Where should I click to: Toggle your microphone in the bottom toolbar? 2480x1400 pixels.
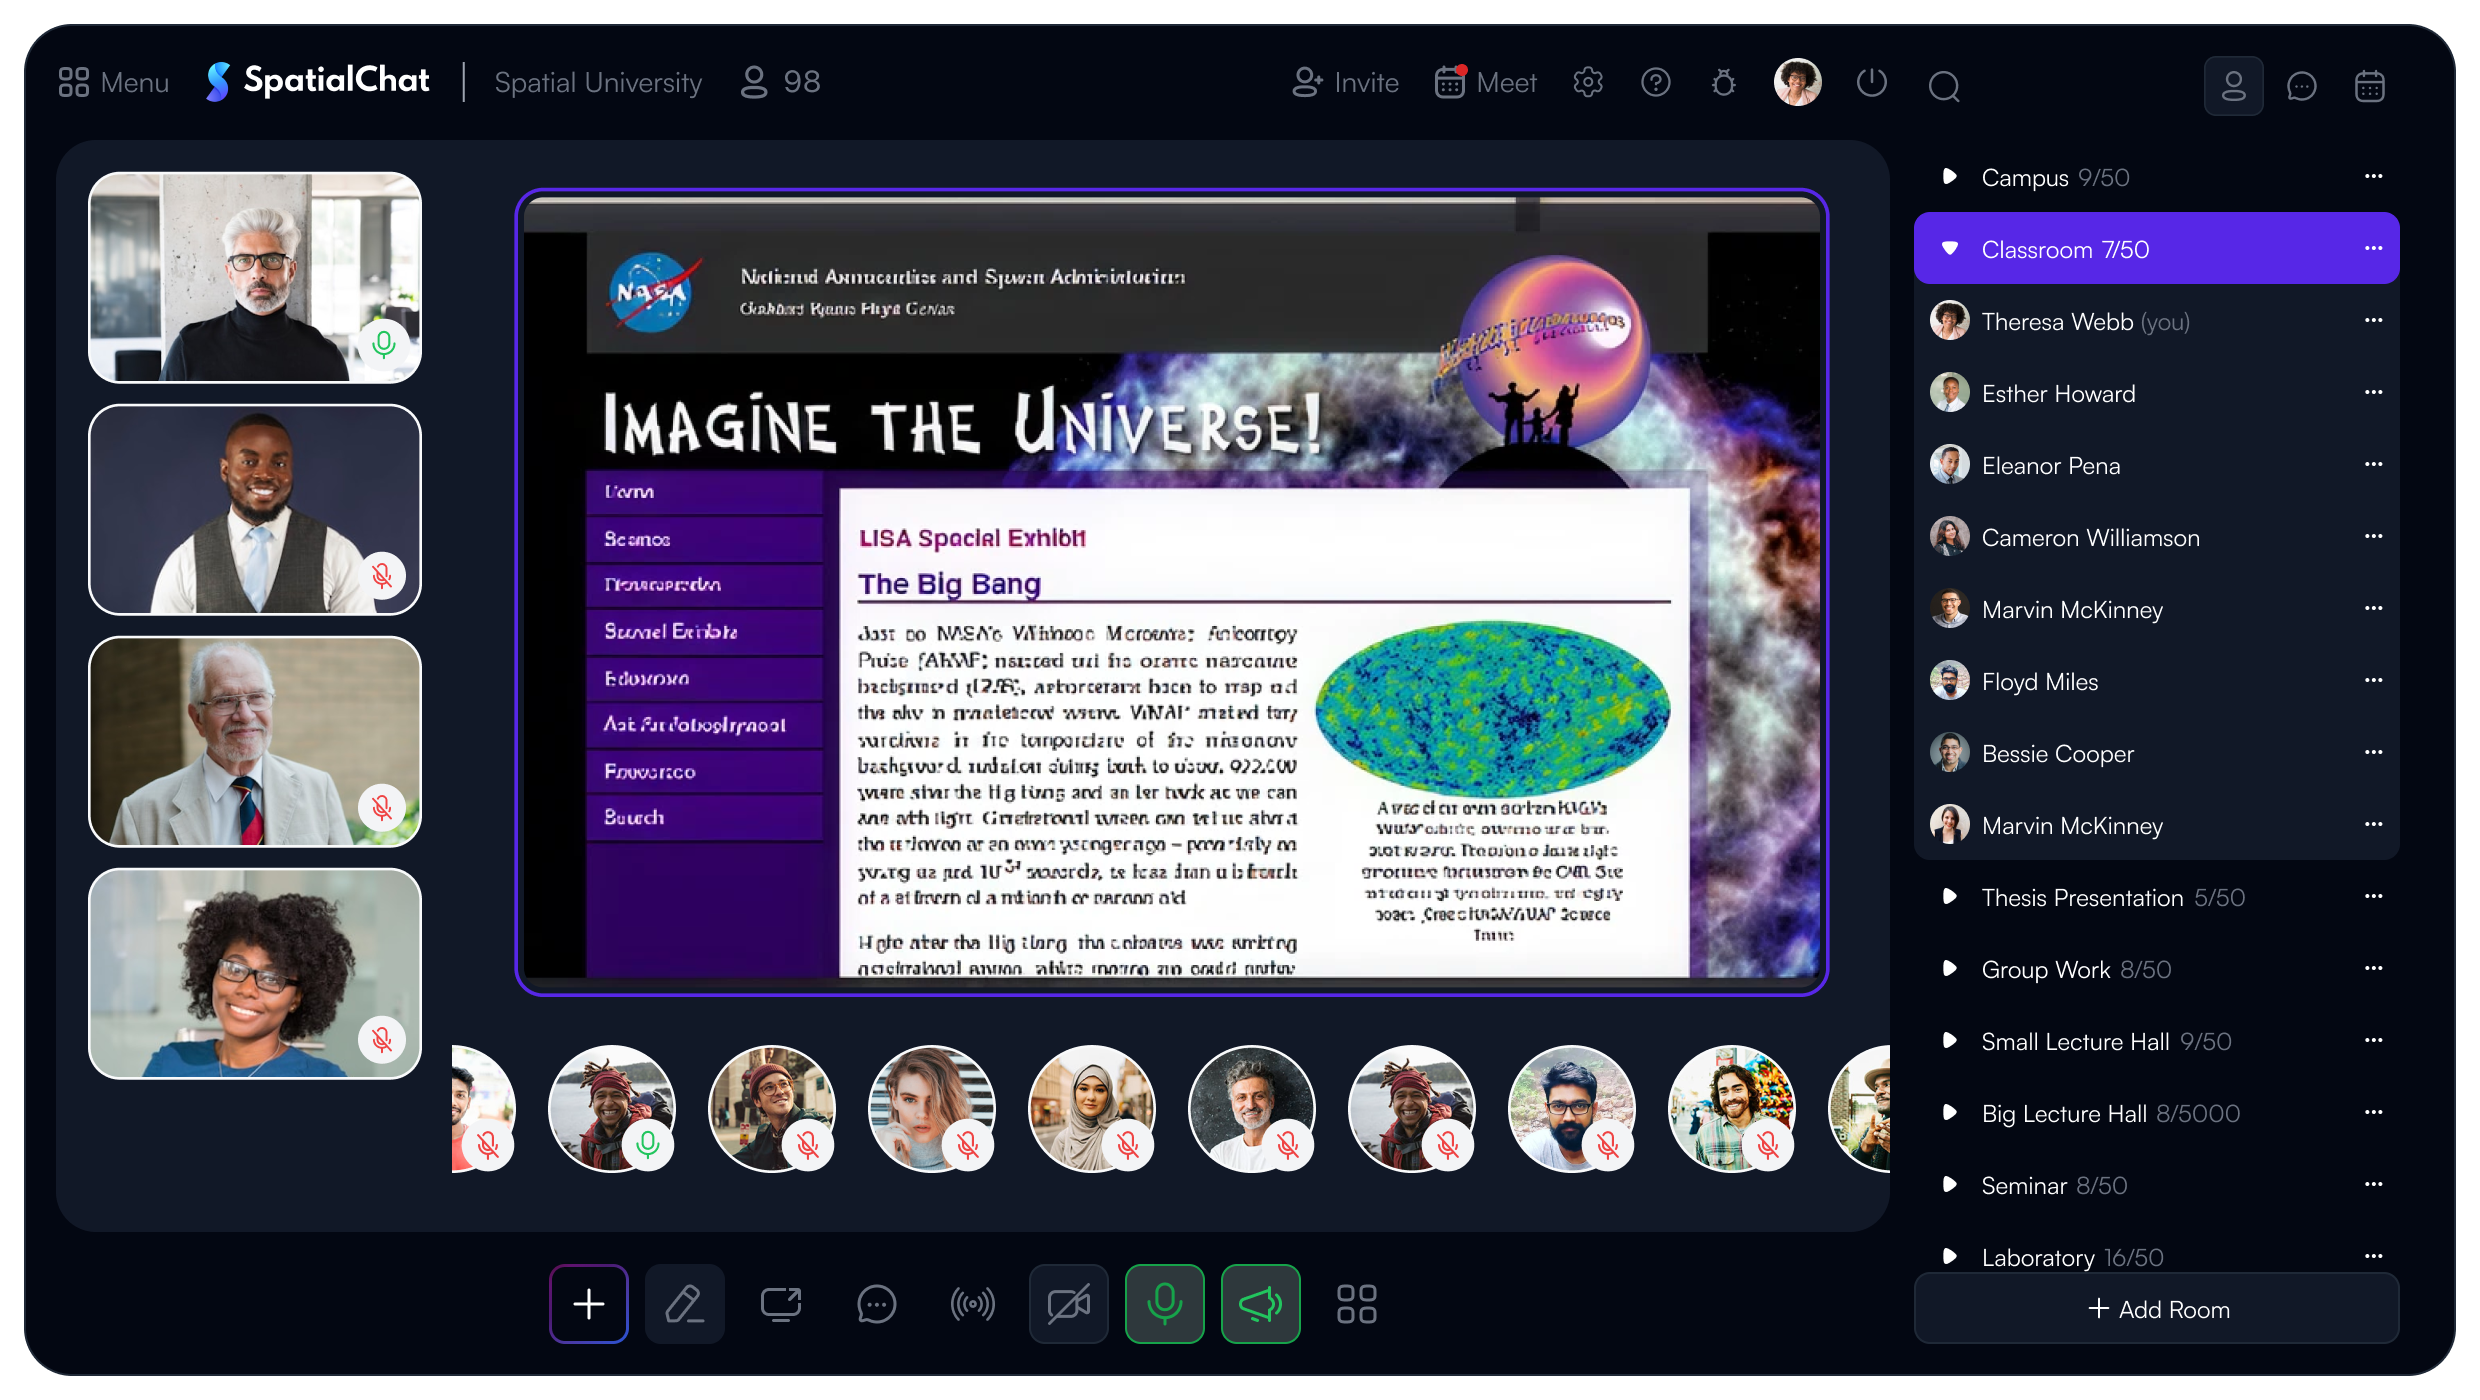click(1165, 1304)
